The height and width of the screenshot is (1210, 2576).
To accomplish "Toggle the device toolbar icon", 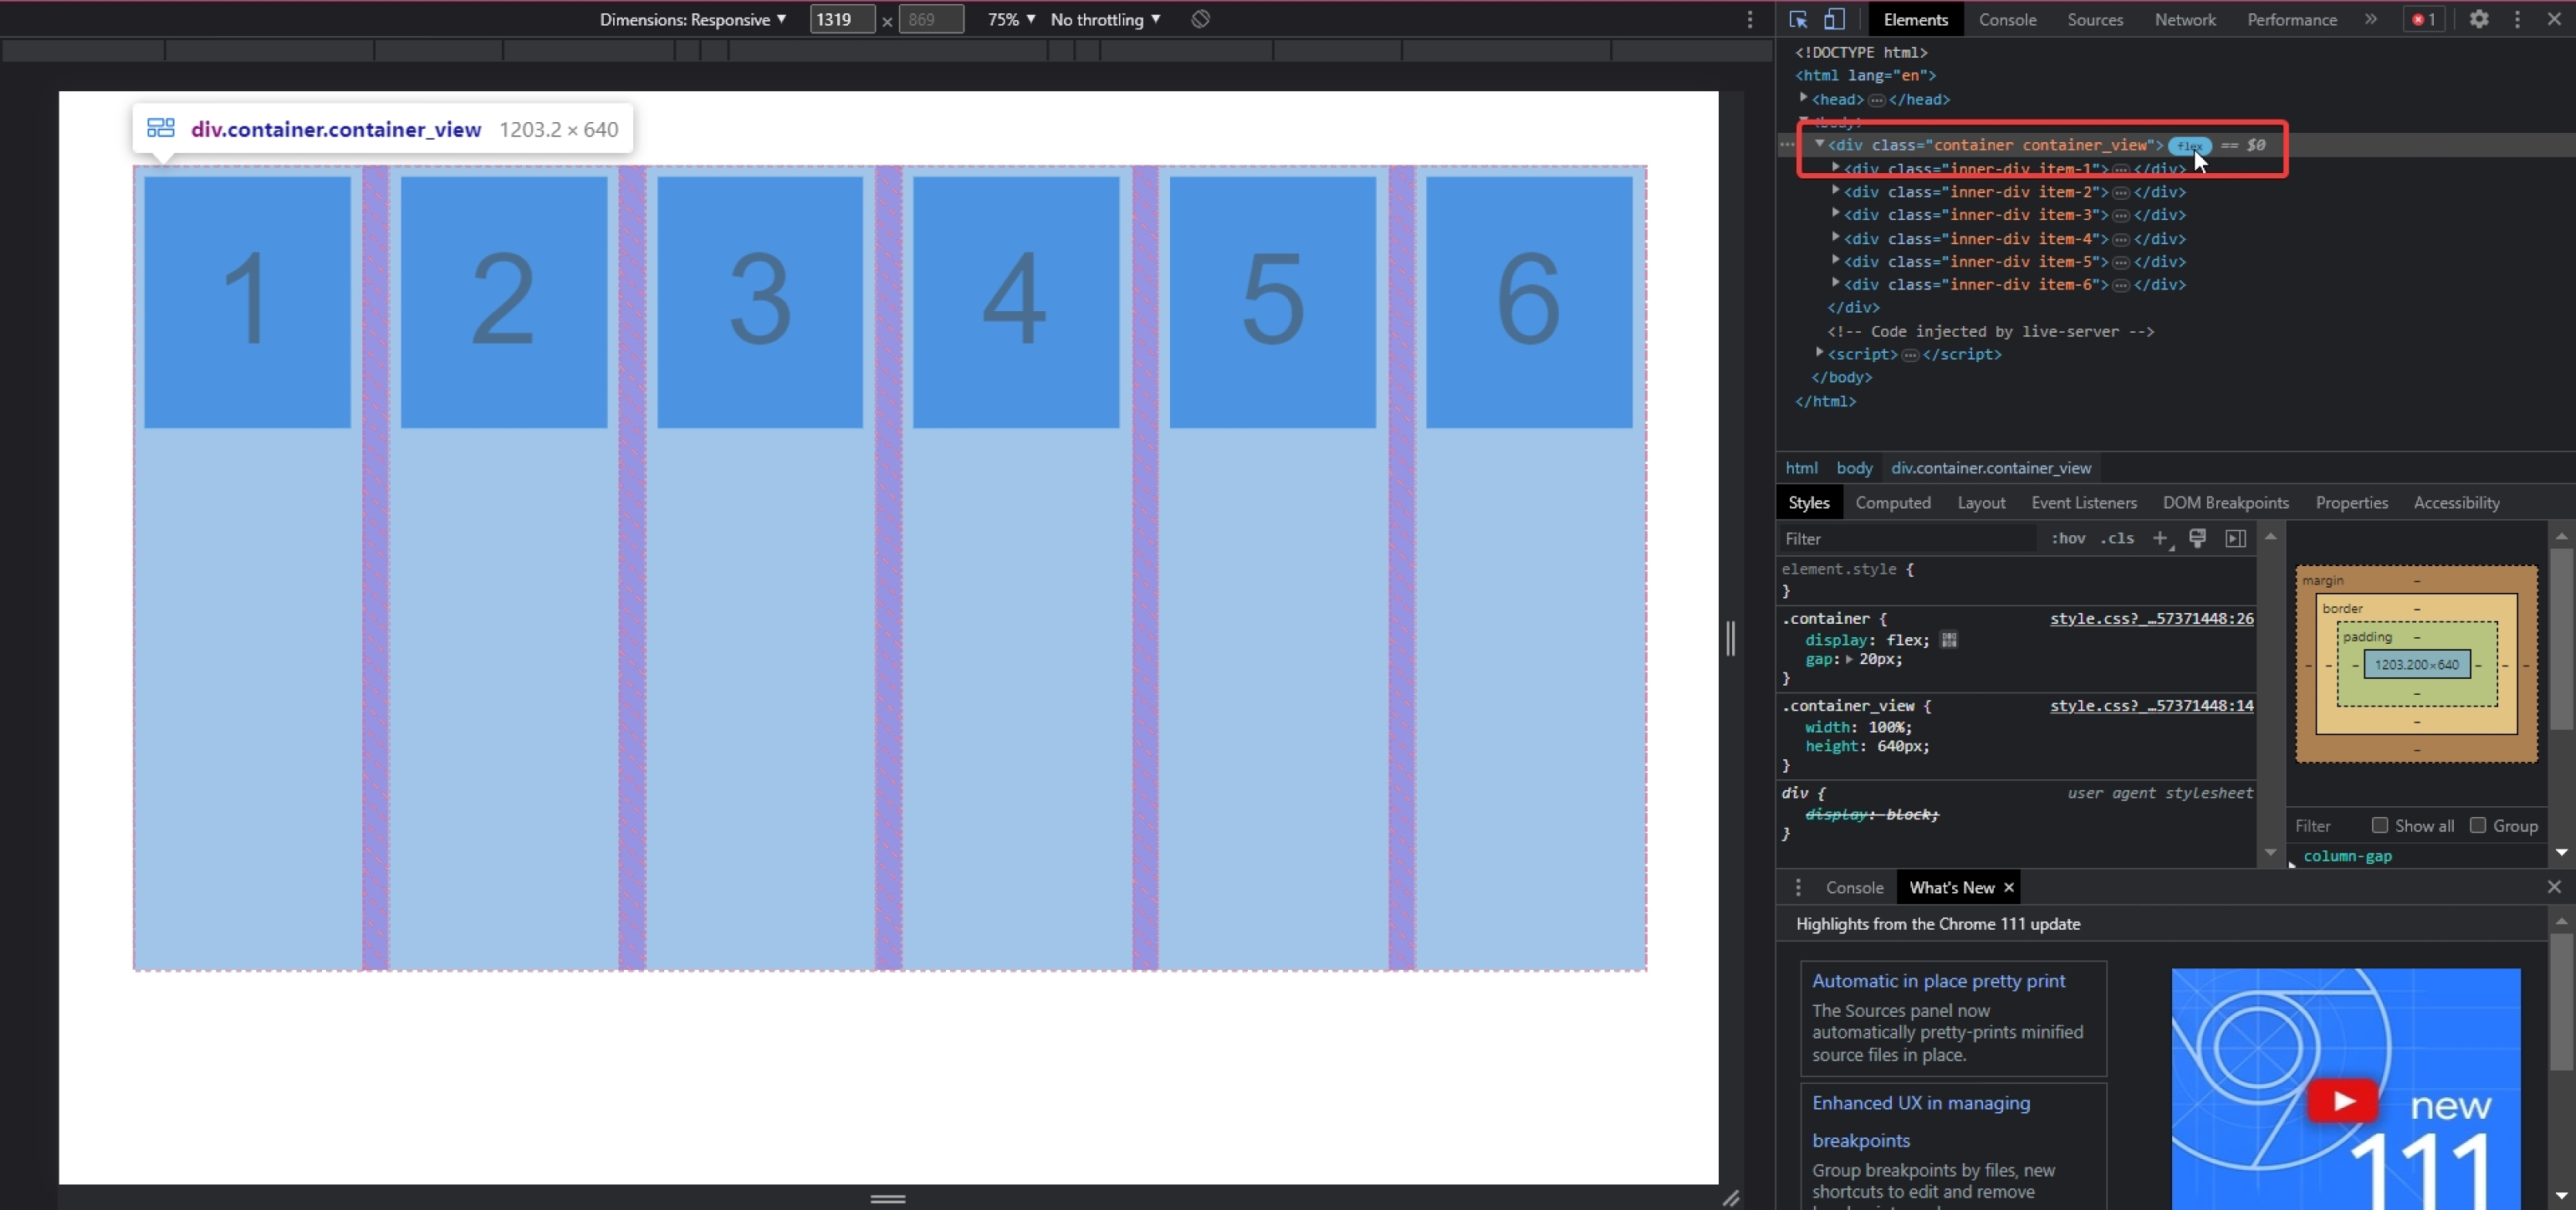I will (x=1834, y=19).
